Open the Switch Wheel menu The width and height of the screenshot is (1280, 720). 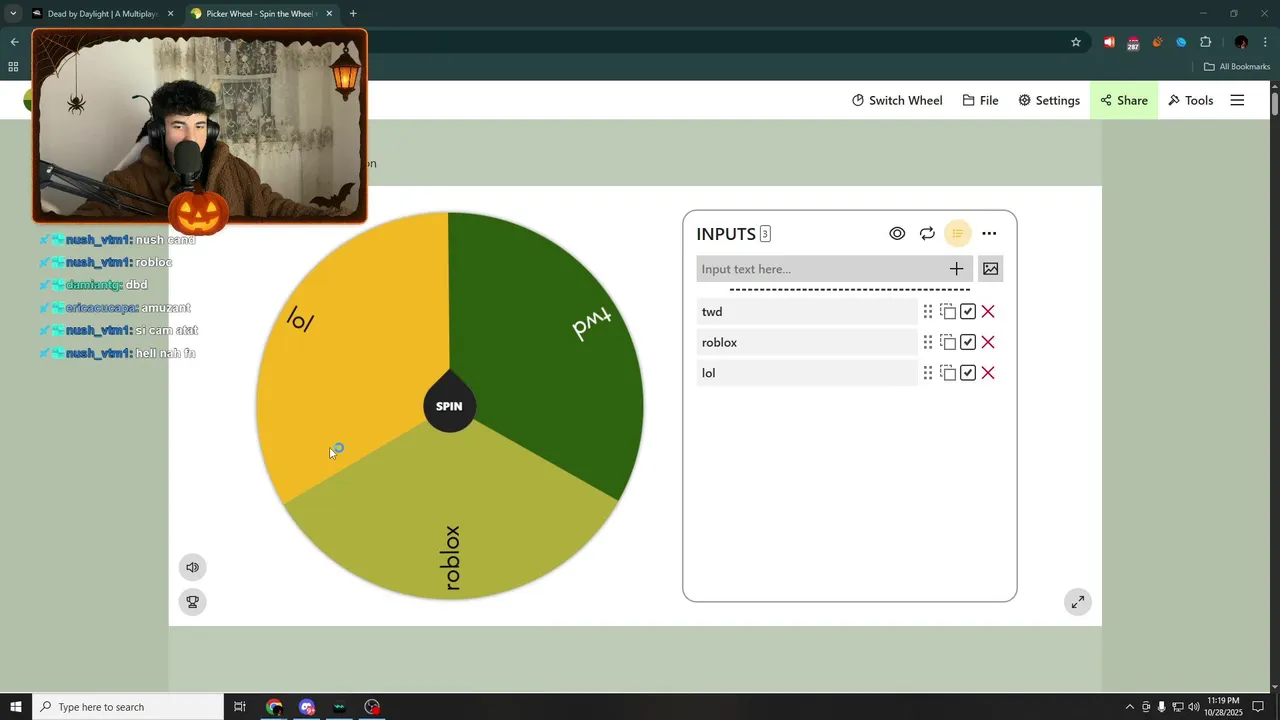[897, 100]
